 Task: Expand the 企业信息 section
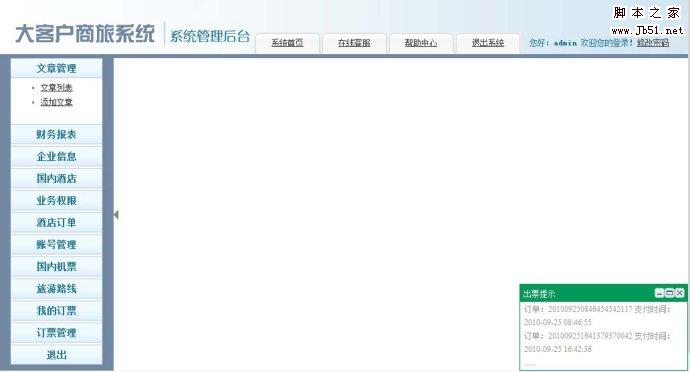[x=56, y=156]
